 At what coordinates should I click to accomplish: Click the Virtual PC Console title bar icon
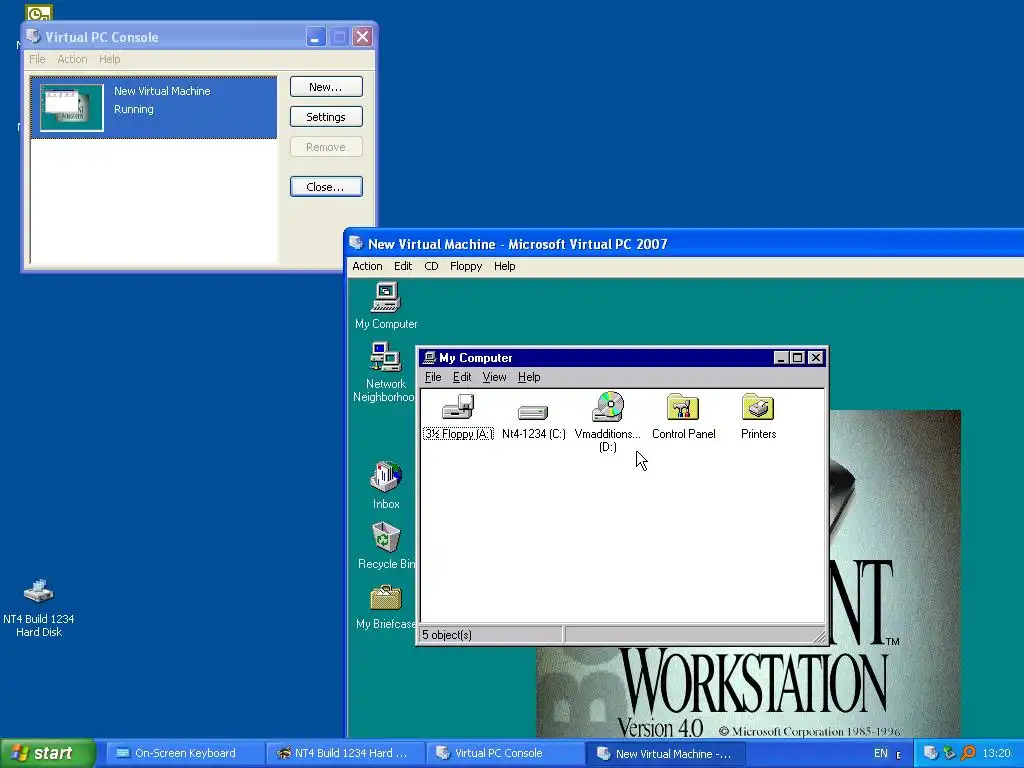[33, 37]
